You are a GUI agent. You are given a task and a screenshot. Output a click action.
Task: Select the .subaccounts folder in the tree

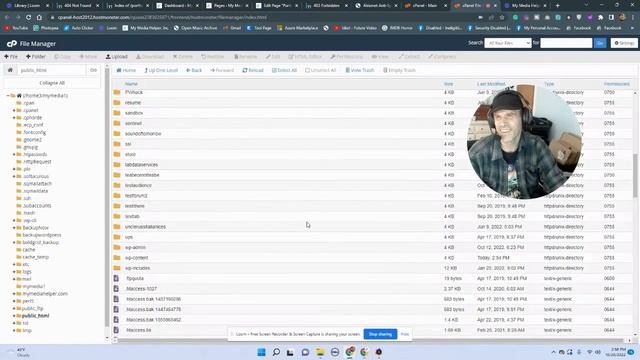click(37, 206)
